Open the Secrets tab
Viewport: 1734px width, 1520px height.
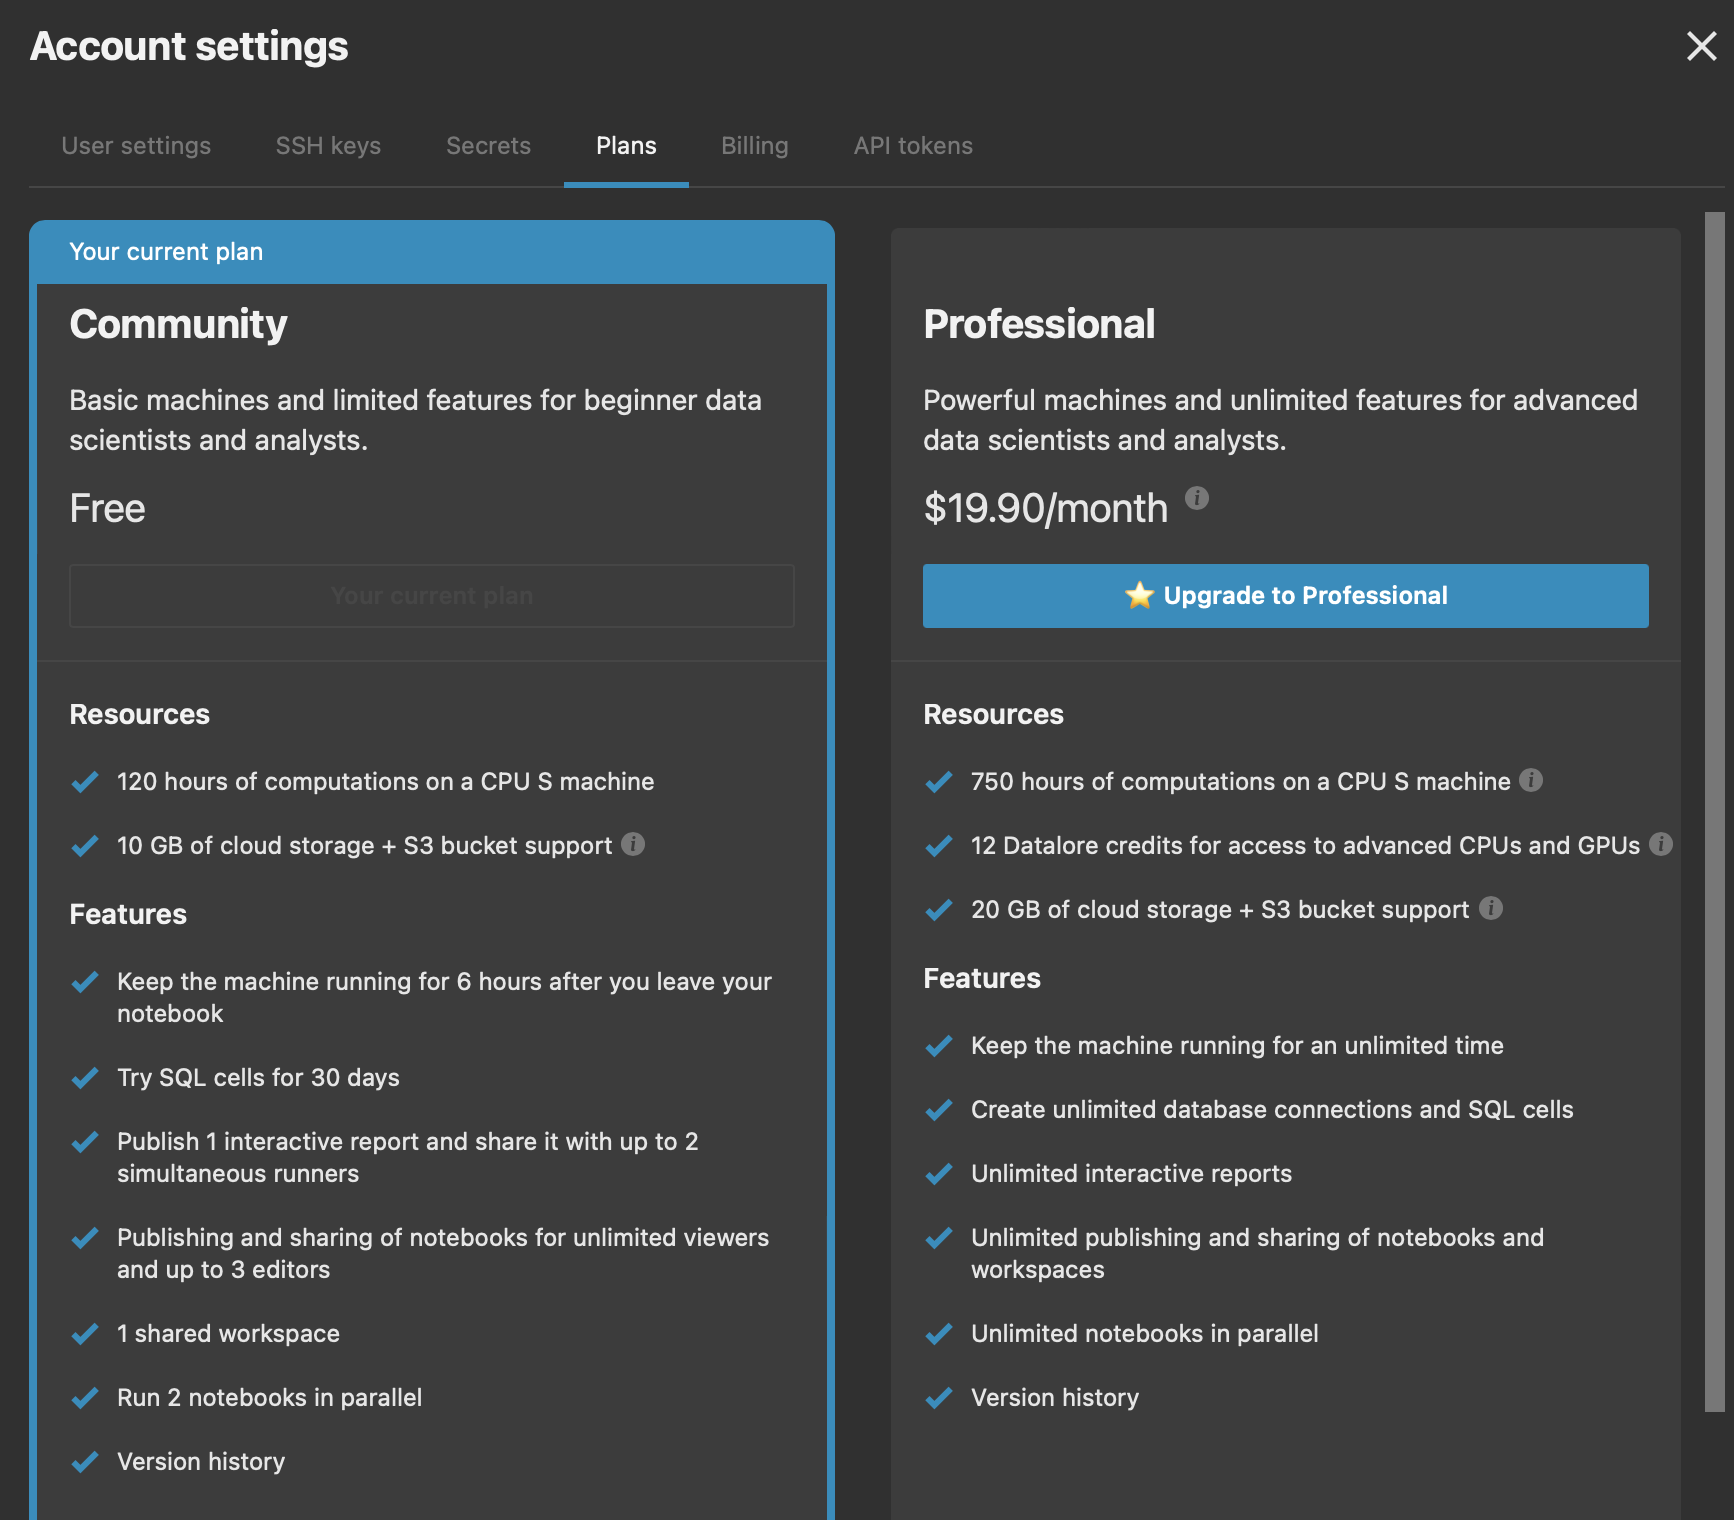point(488,145)
